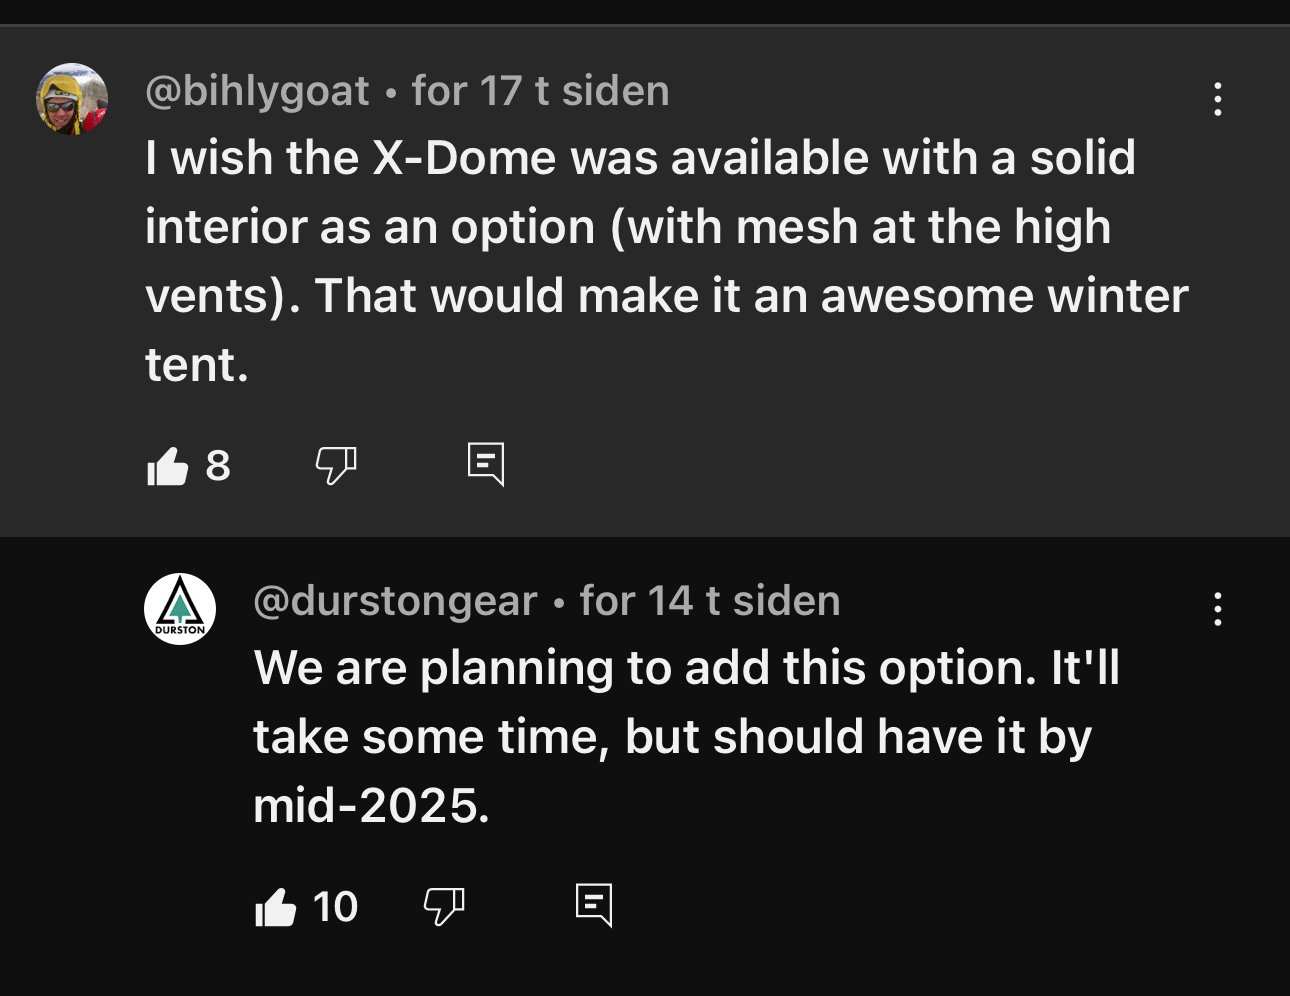
Task: Click the like count 10
Action: click(335, 907)
